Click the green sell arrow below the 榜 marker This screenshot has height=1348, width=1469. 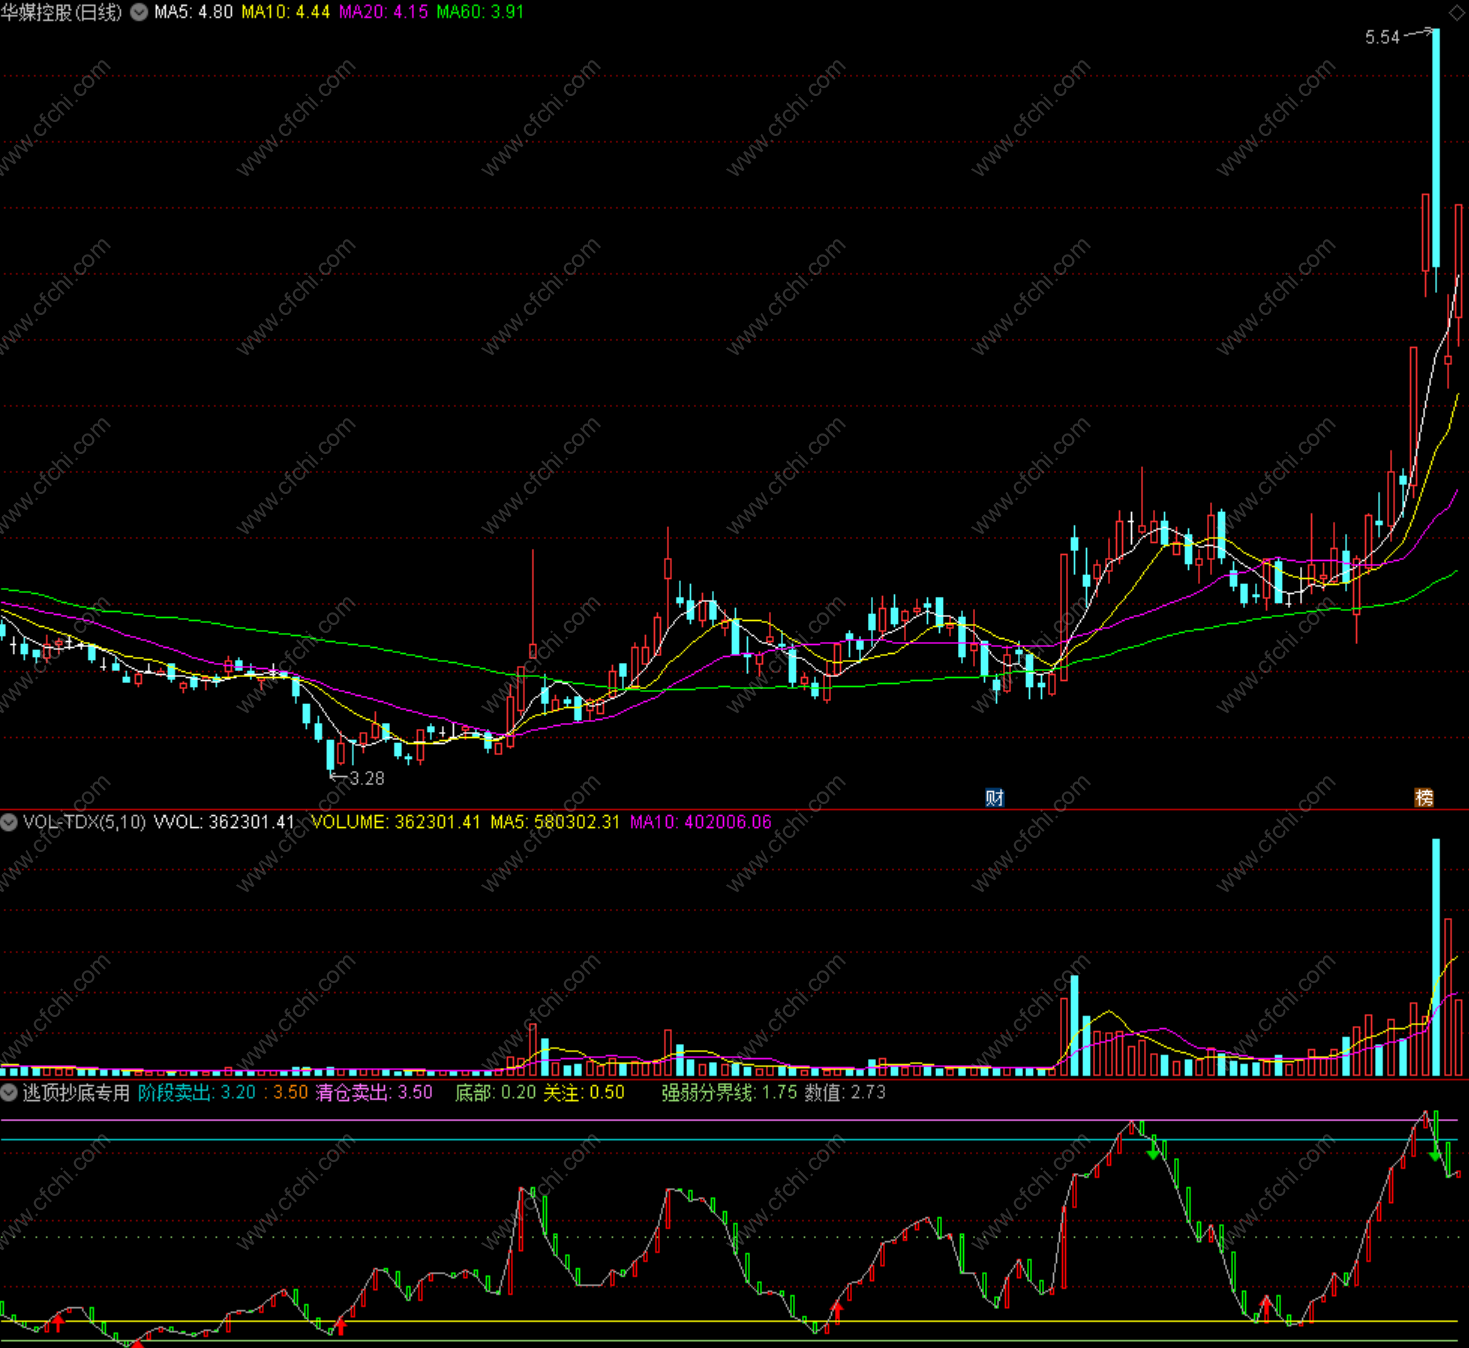coord(1436,1154)
